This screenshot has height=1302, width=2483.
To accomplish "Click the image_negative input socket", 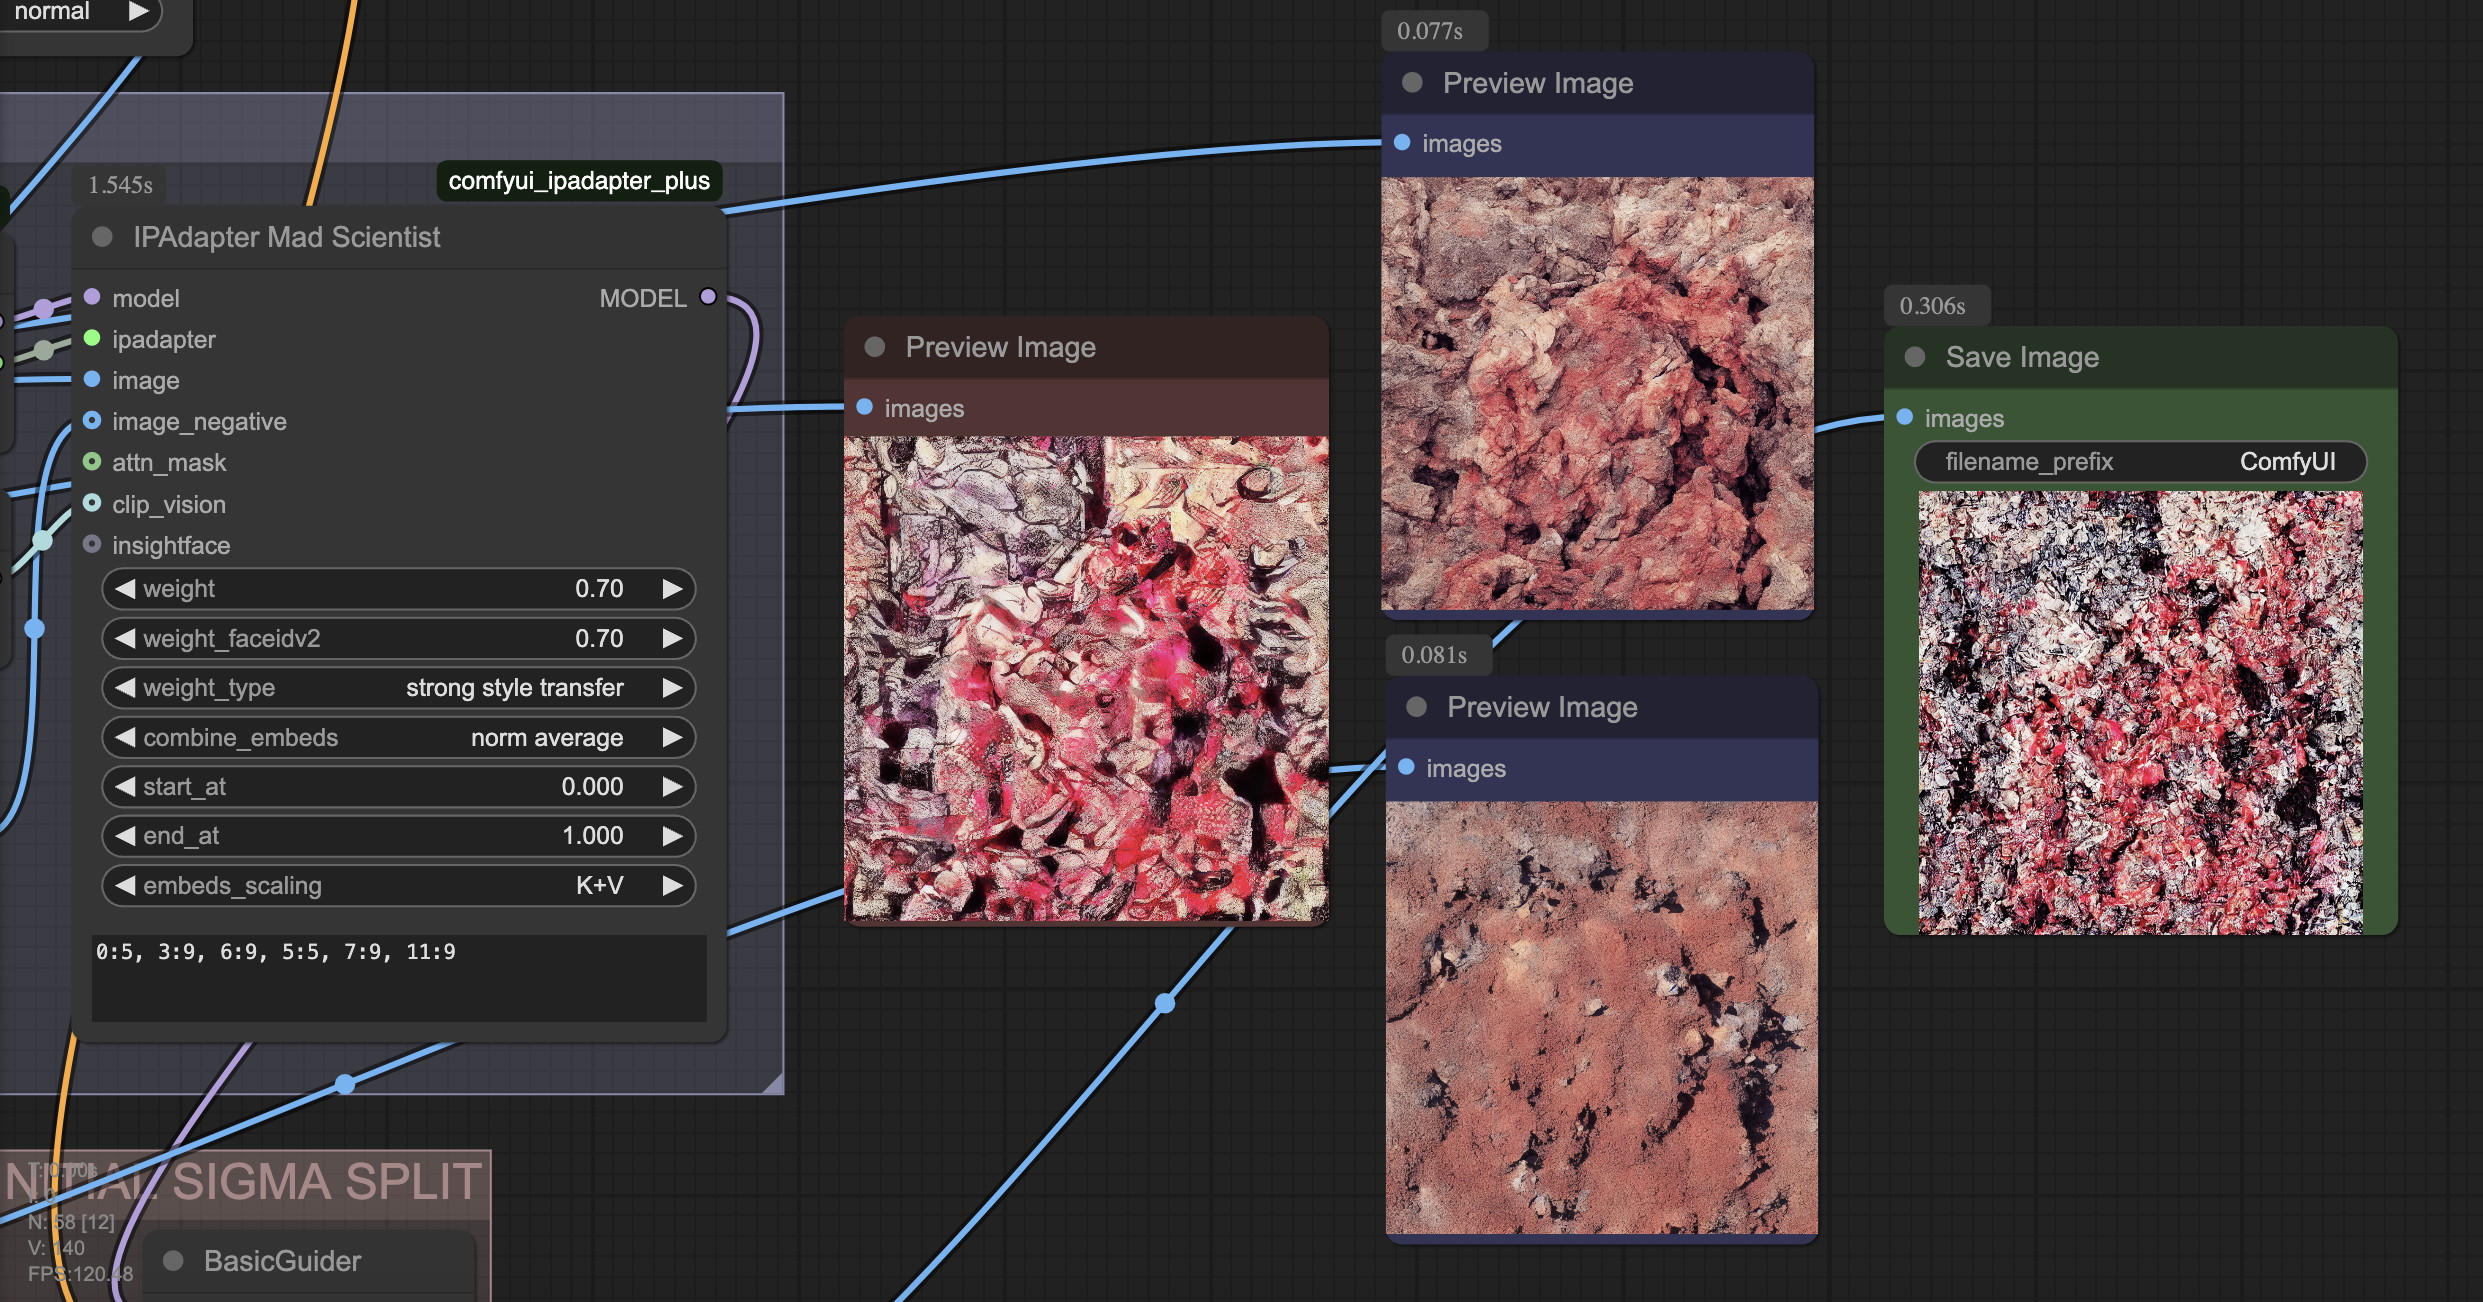I will click(x=92, y=420).
